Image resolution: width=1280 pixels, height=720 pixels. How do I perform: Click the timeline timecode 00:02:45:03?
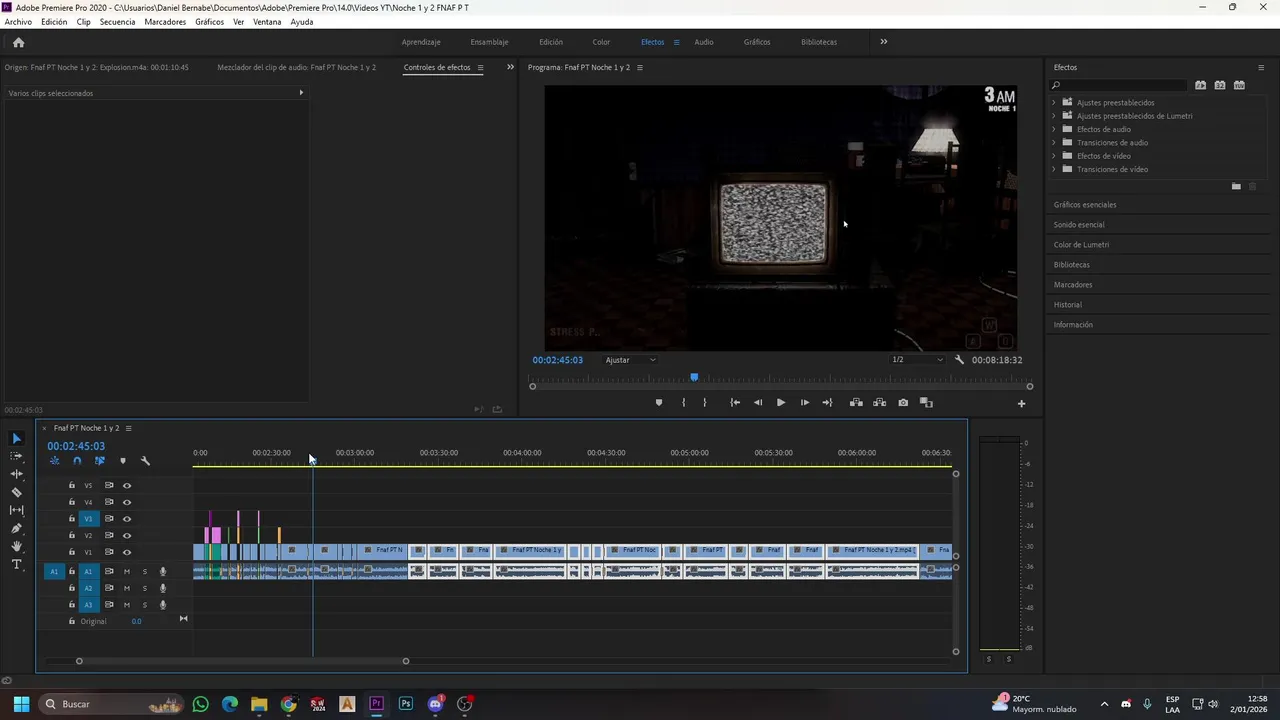76,446
